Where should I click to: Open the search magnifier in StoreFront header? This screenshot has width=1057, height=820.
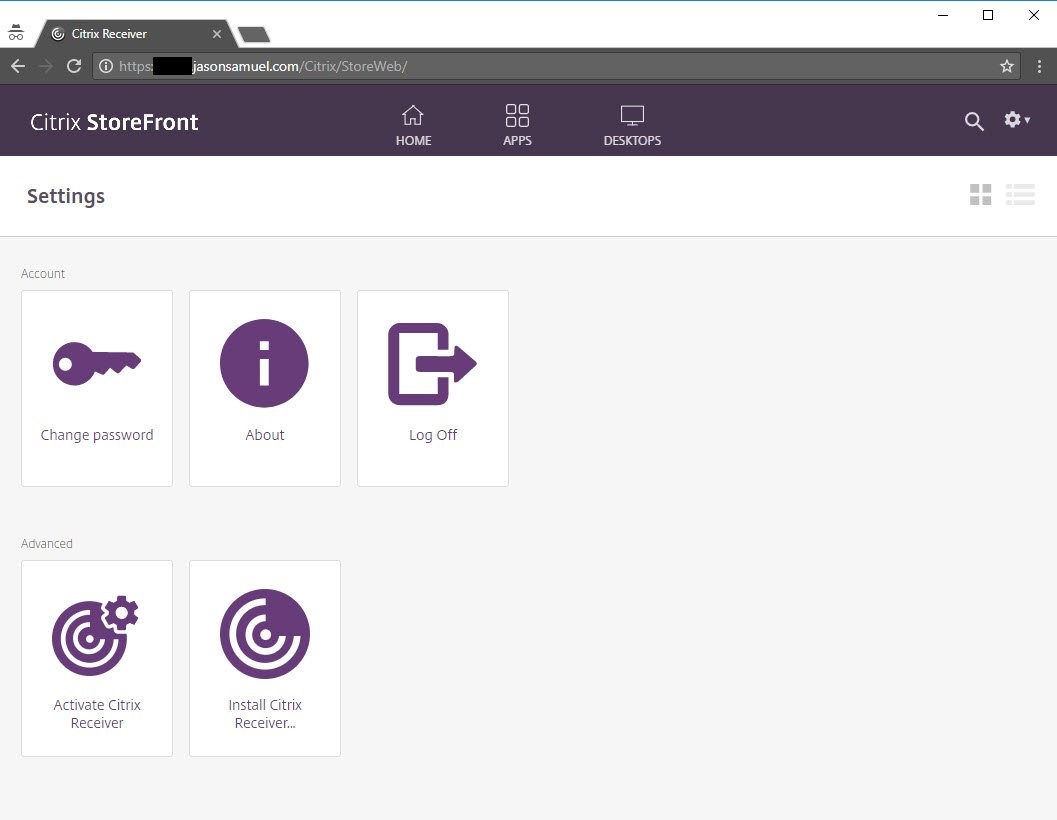[x=974, y=121]
